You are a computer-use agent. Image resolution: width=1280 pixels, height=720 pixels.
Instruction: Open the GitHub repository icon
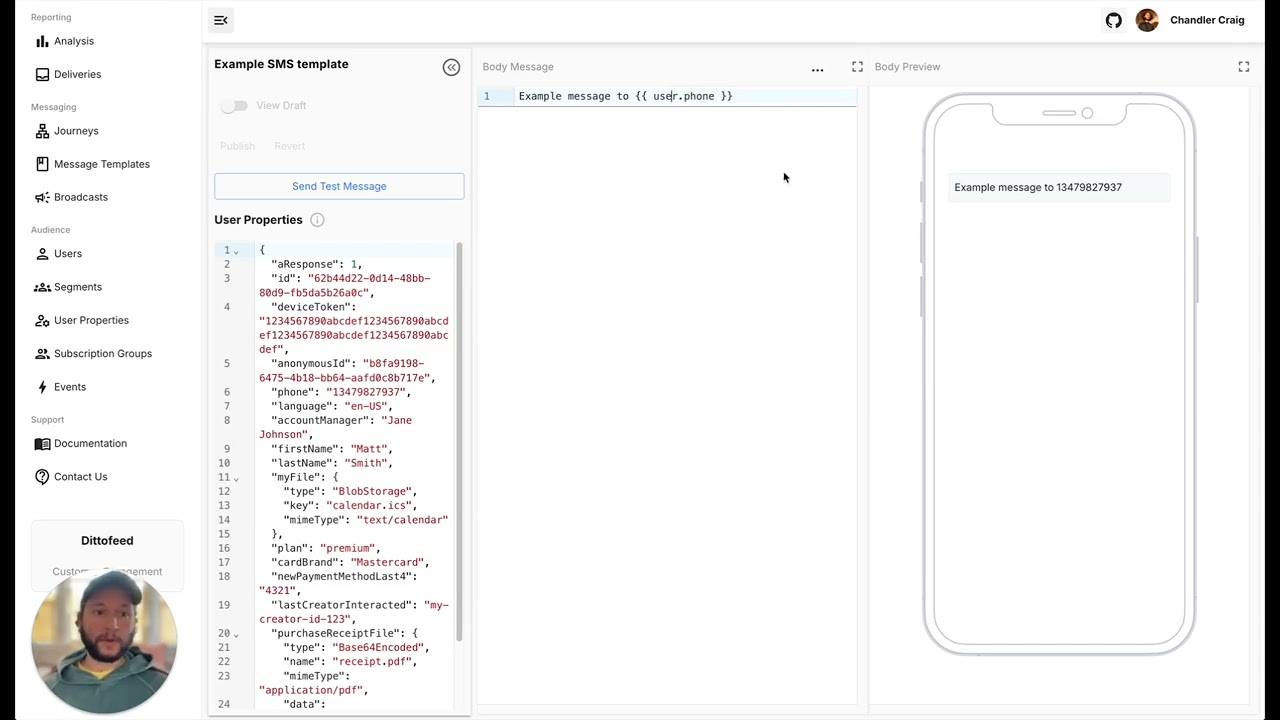pyautogui.click(x=1113, y=20)
